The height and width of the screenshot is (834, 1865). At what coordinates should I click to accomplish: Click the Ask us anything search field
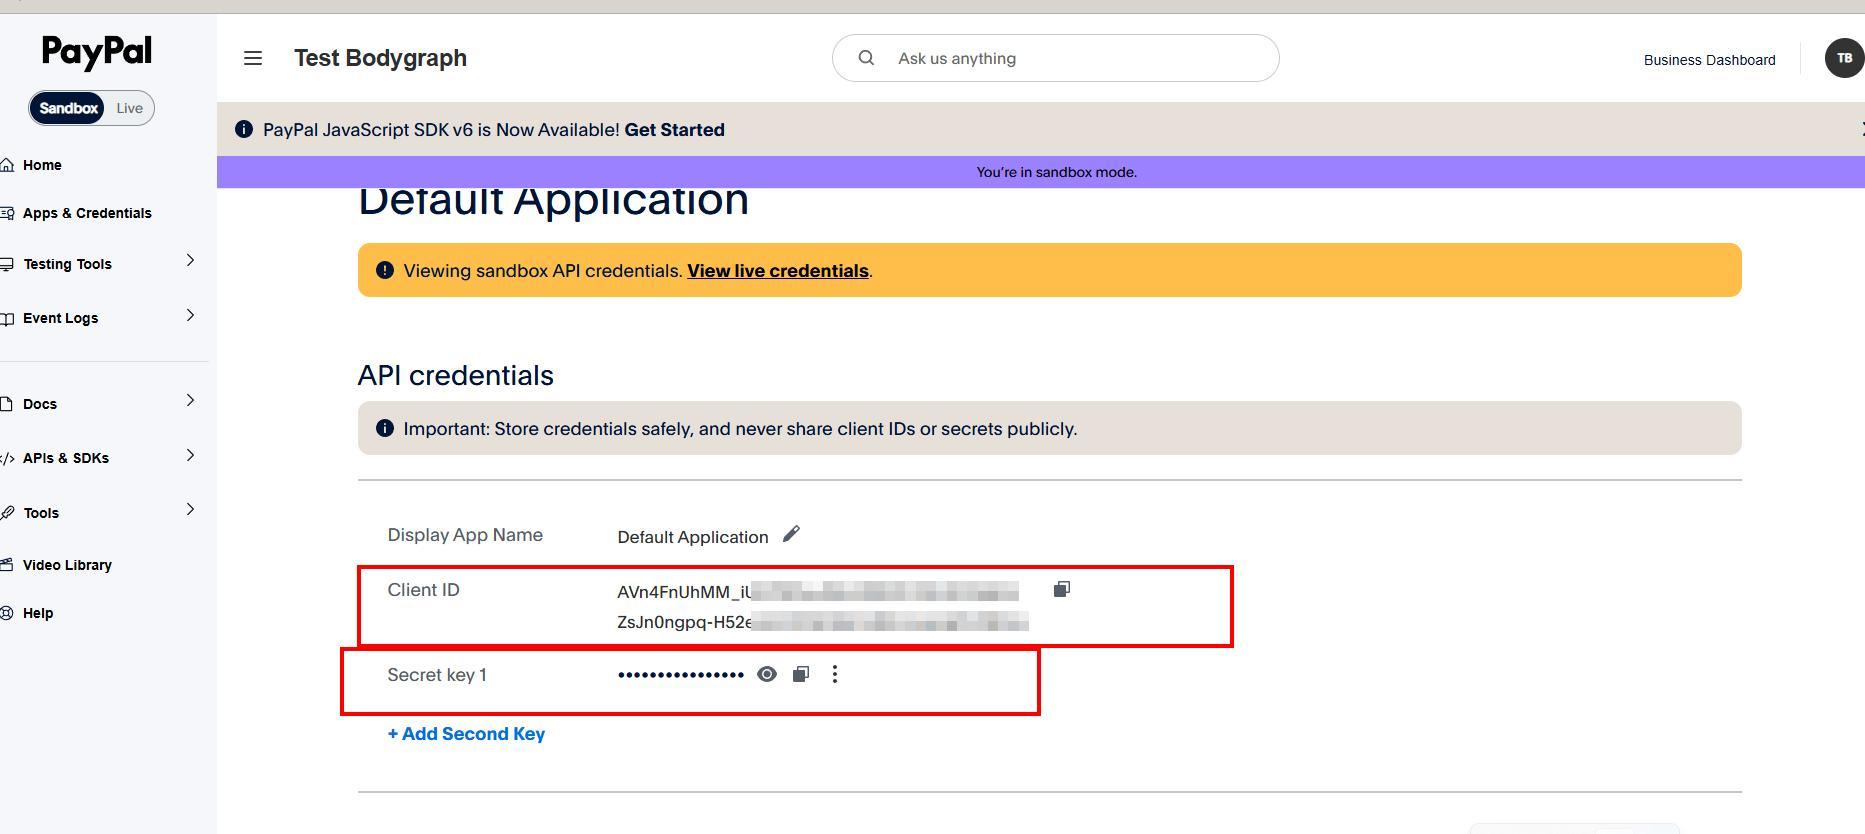tap(1070, 59)
